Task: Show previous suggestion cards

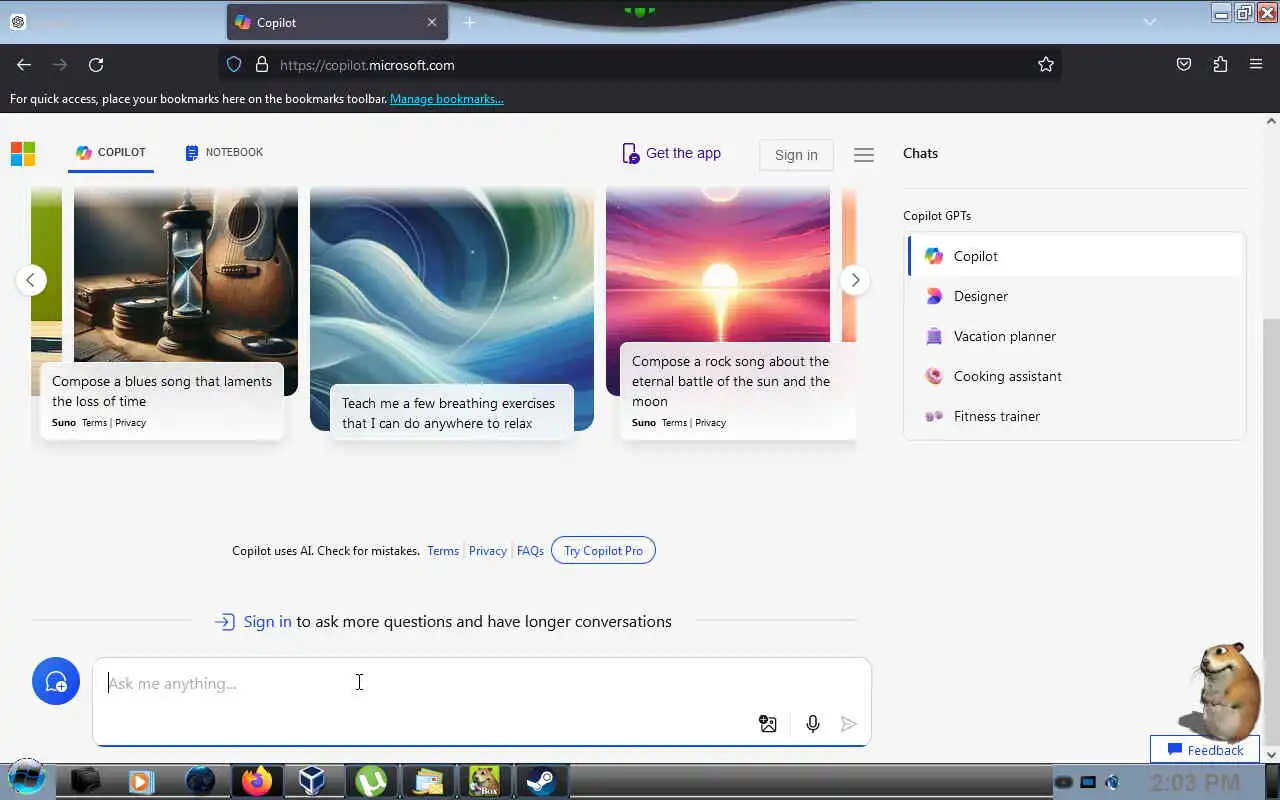Action: (31, 280)
